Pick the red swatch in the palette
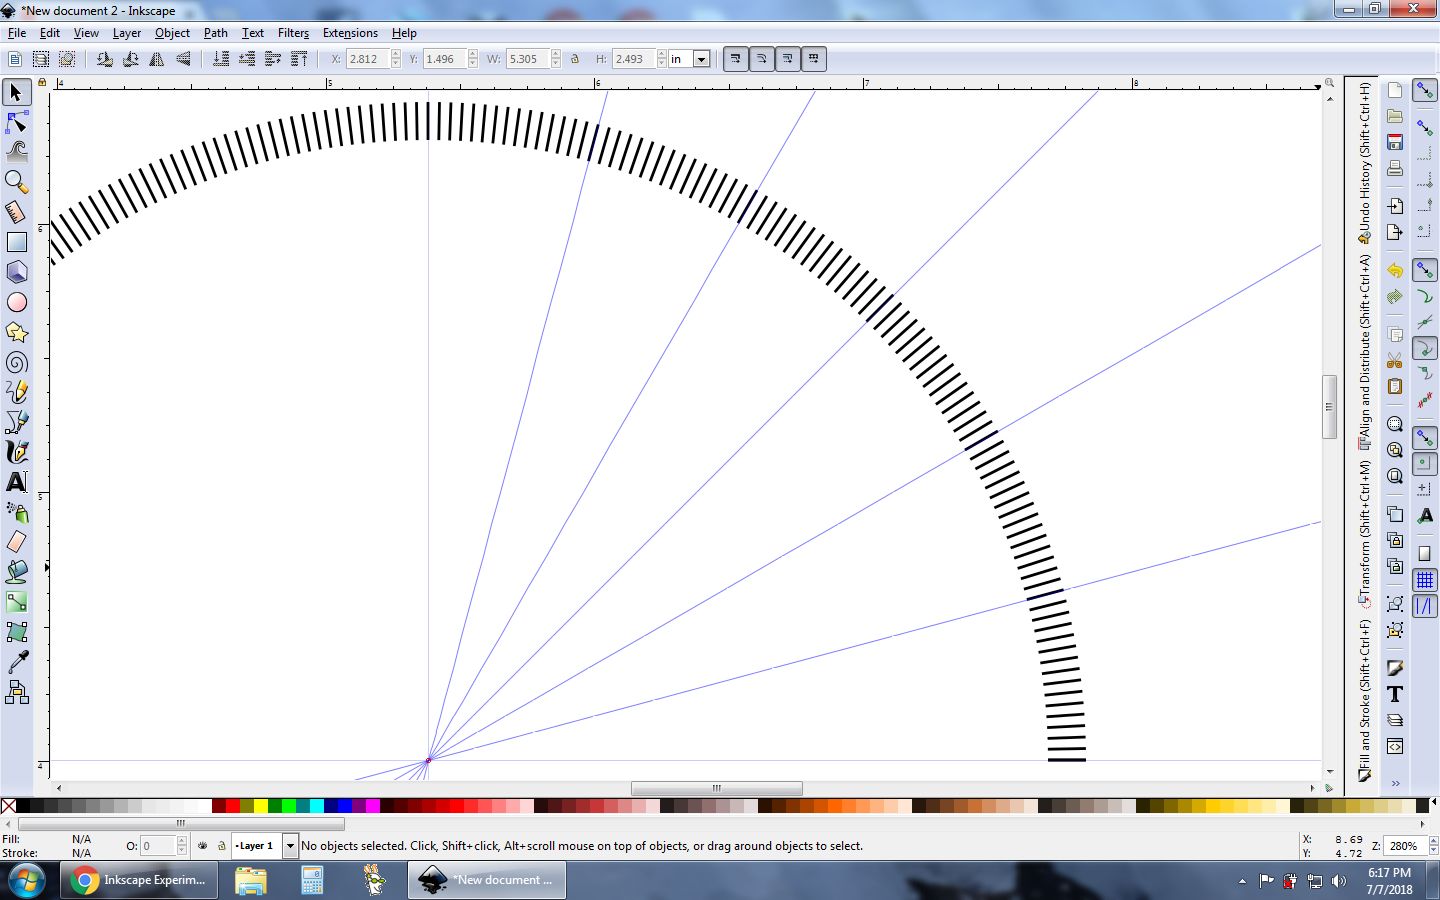1440x900 pixels. [232, 806]
